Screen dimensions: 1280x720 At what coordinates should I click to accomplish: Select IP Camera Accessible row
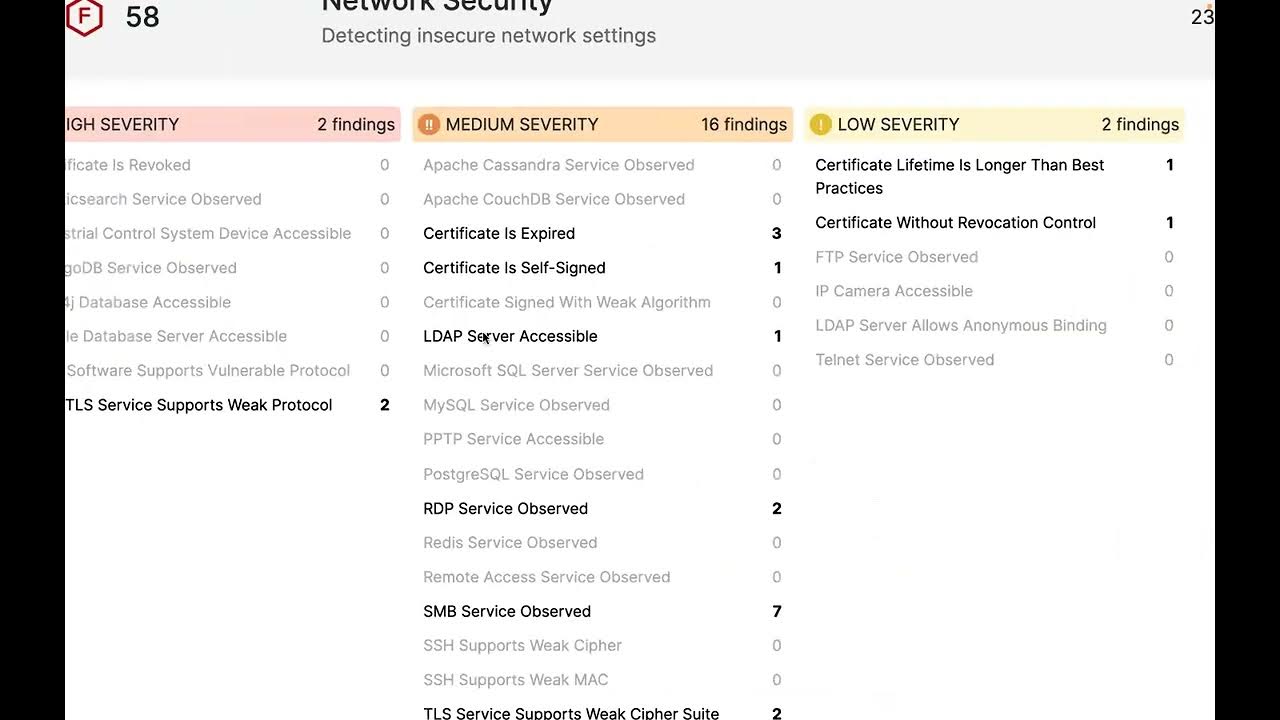[994, 291]
